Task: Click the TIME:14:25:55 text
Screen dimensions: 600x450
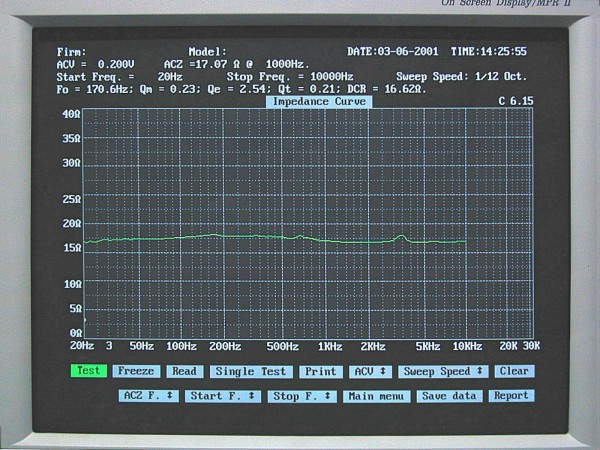Action: [x=489, y=52]
